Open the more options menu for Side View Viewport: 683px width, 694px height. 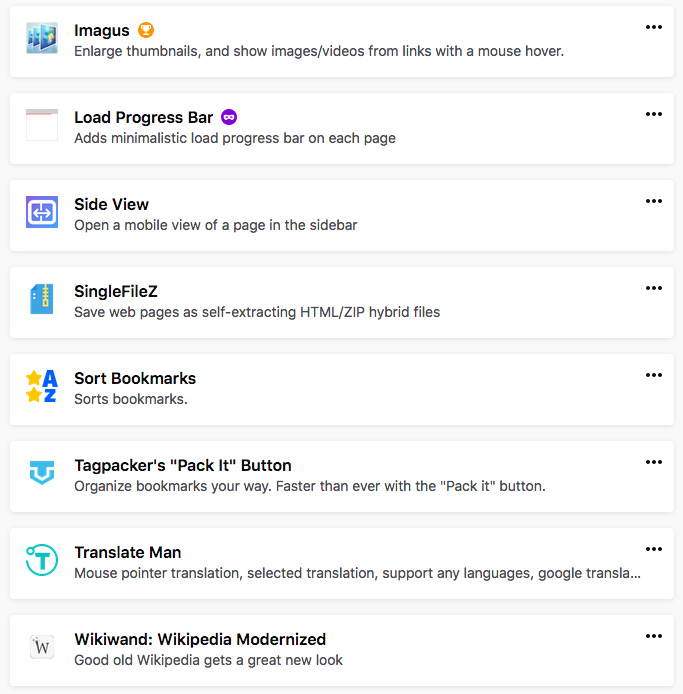coord(654,202)
